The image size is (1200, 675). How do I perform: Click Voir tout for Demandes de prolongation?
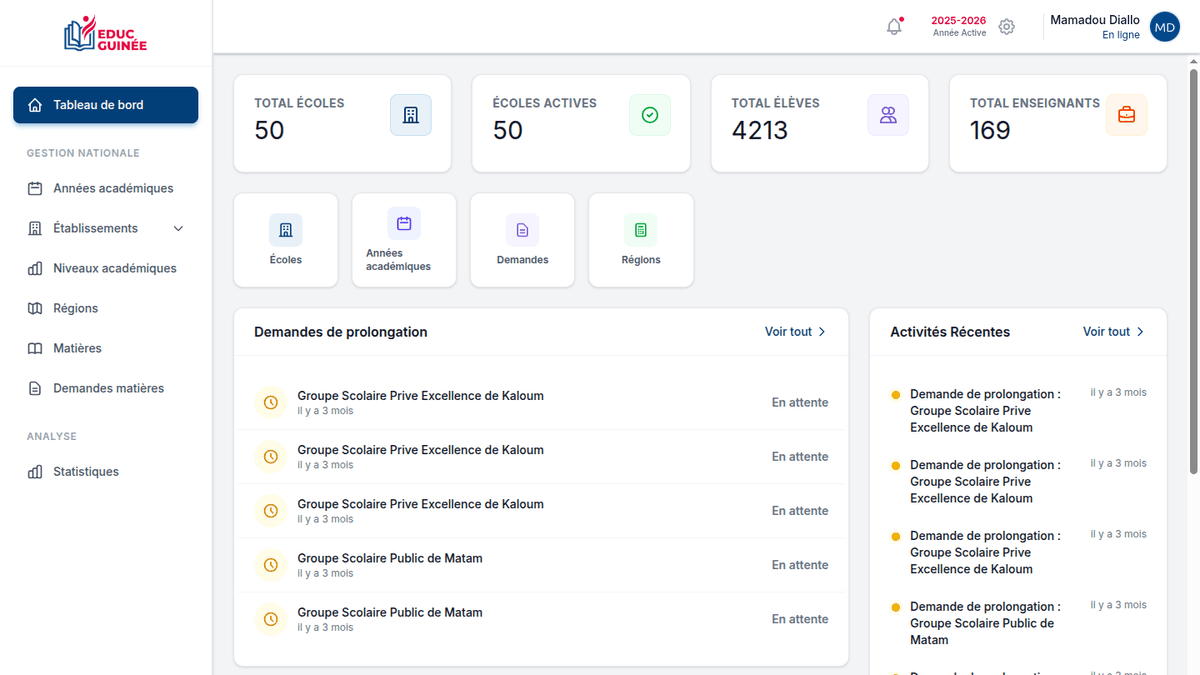796,332
